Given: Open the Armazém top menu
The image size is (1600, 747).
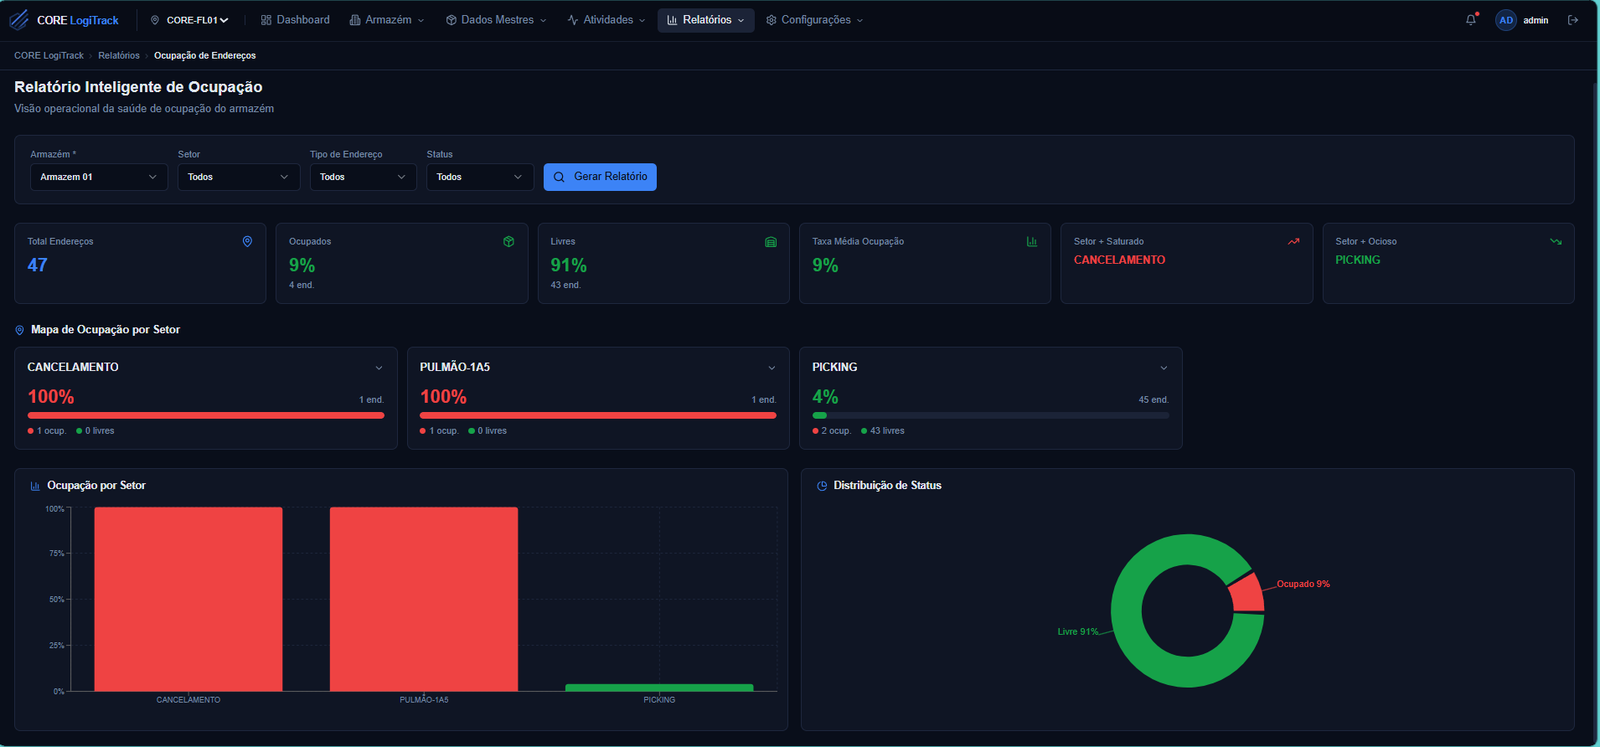Looking at the screenshot, I should (387, 20).
